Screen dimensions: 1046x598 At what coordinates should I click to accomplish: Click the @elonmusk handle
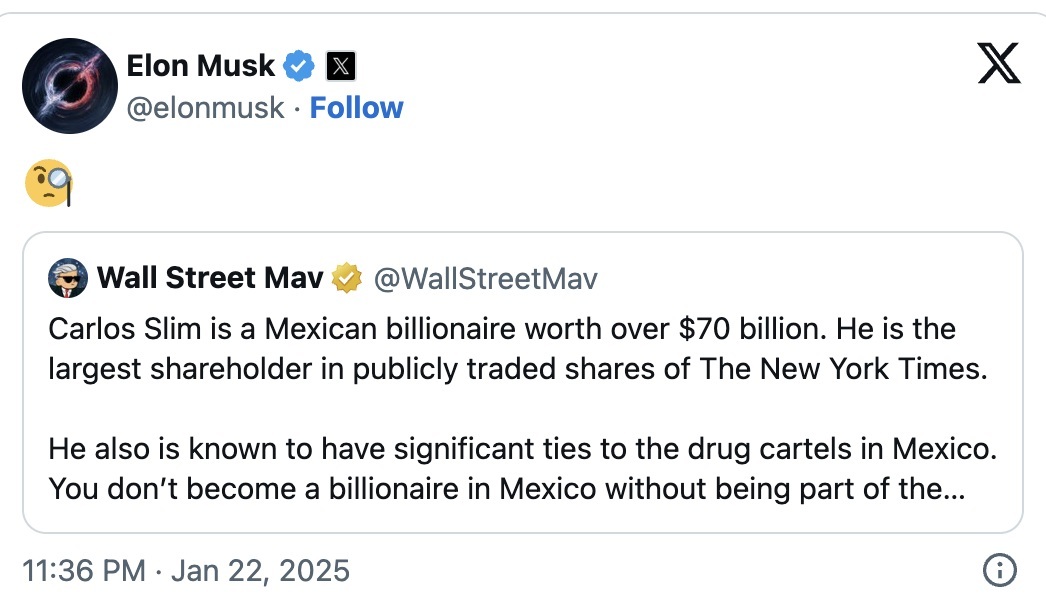[x=205, y=108]
